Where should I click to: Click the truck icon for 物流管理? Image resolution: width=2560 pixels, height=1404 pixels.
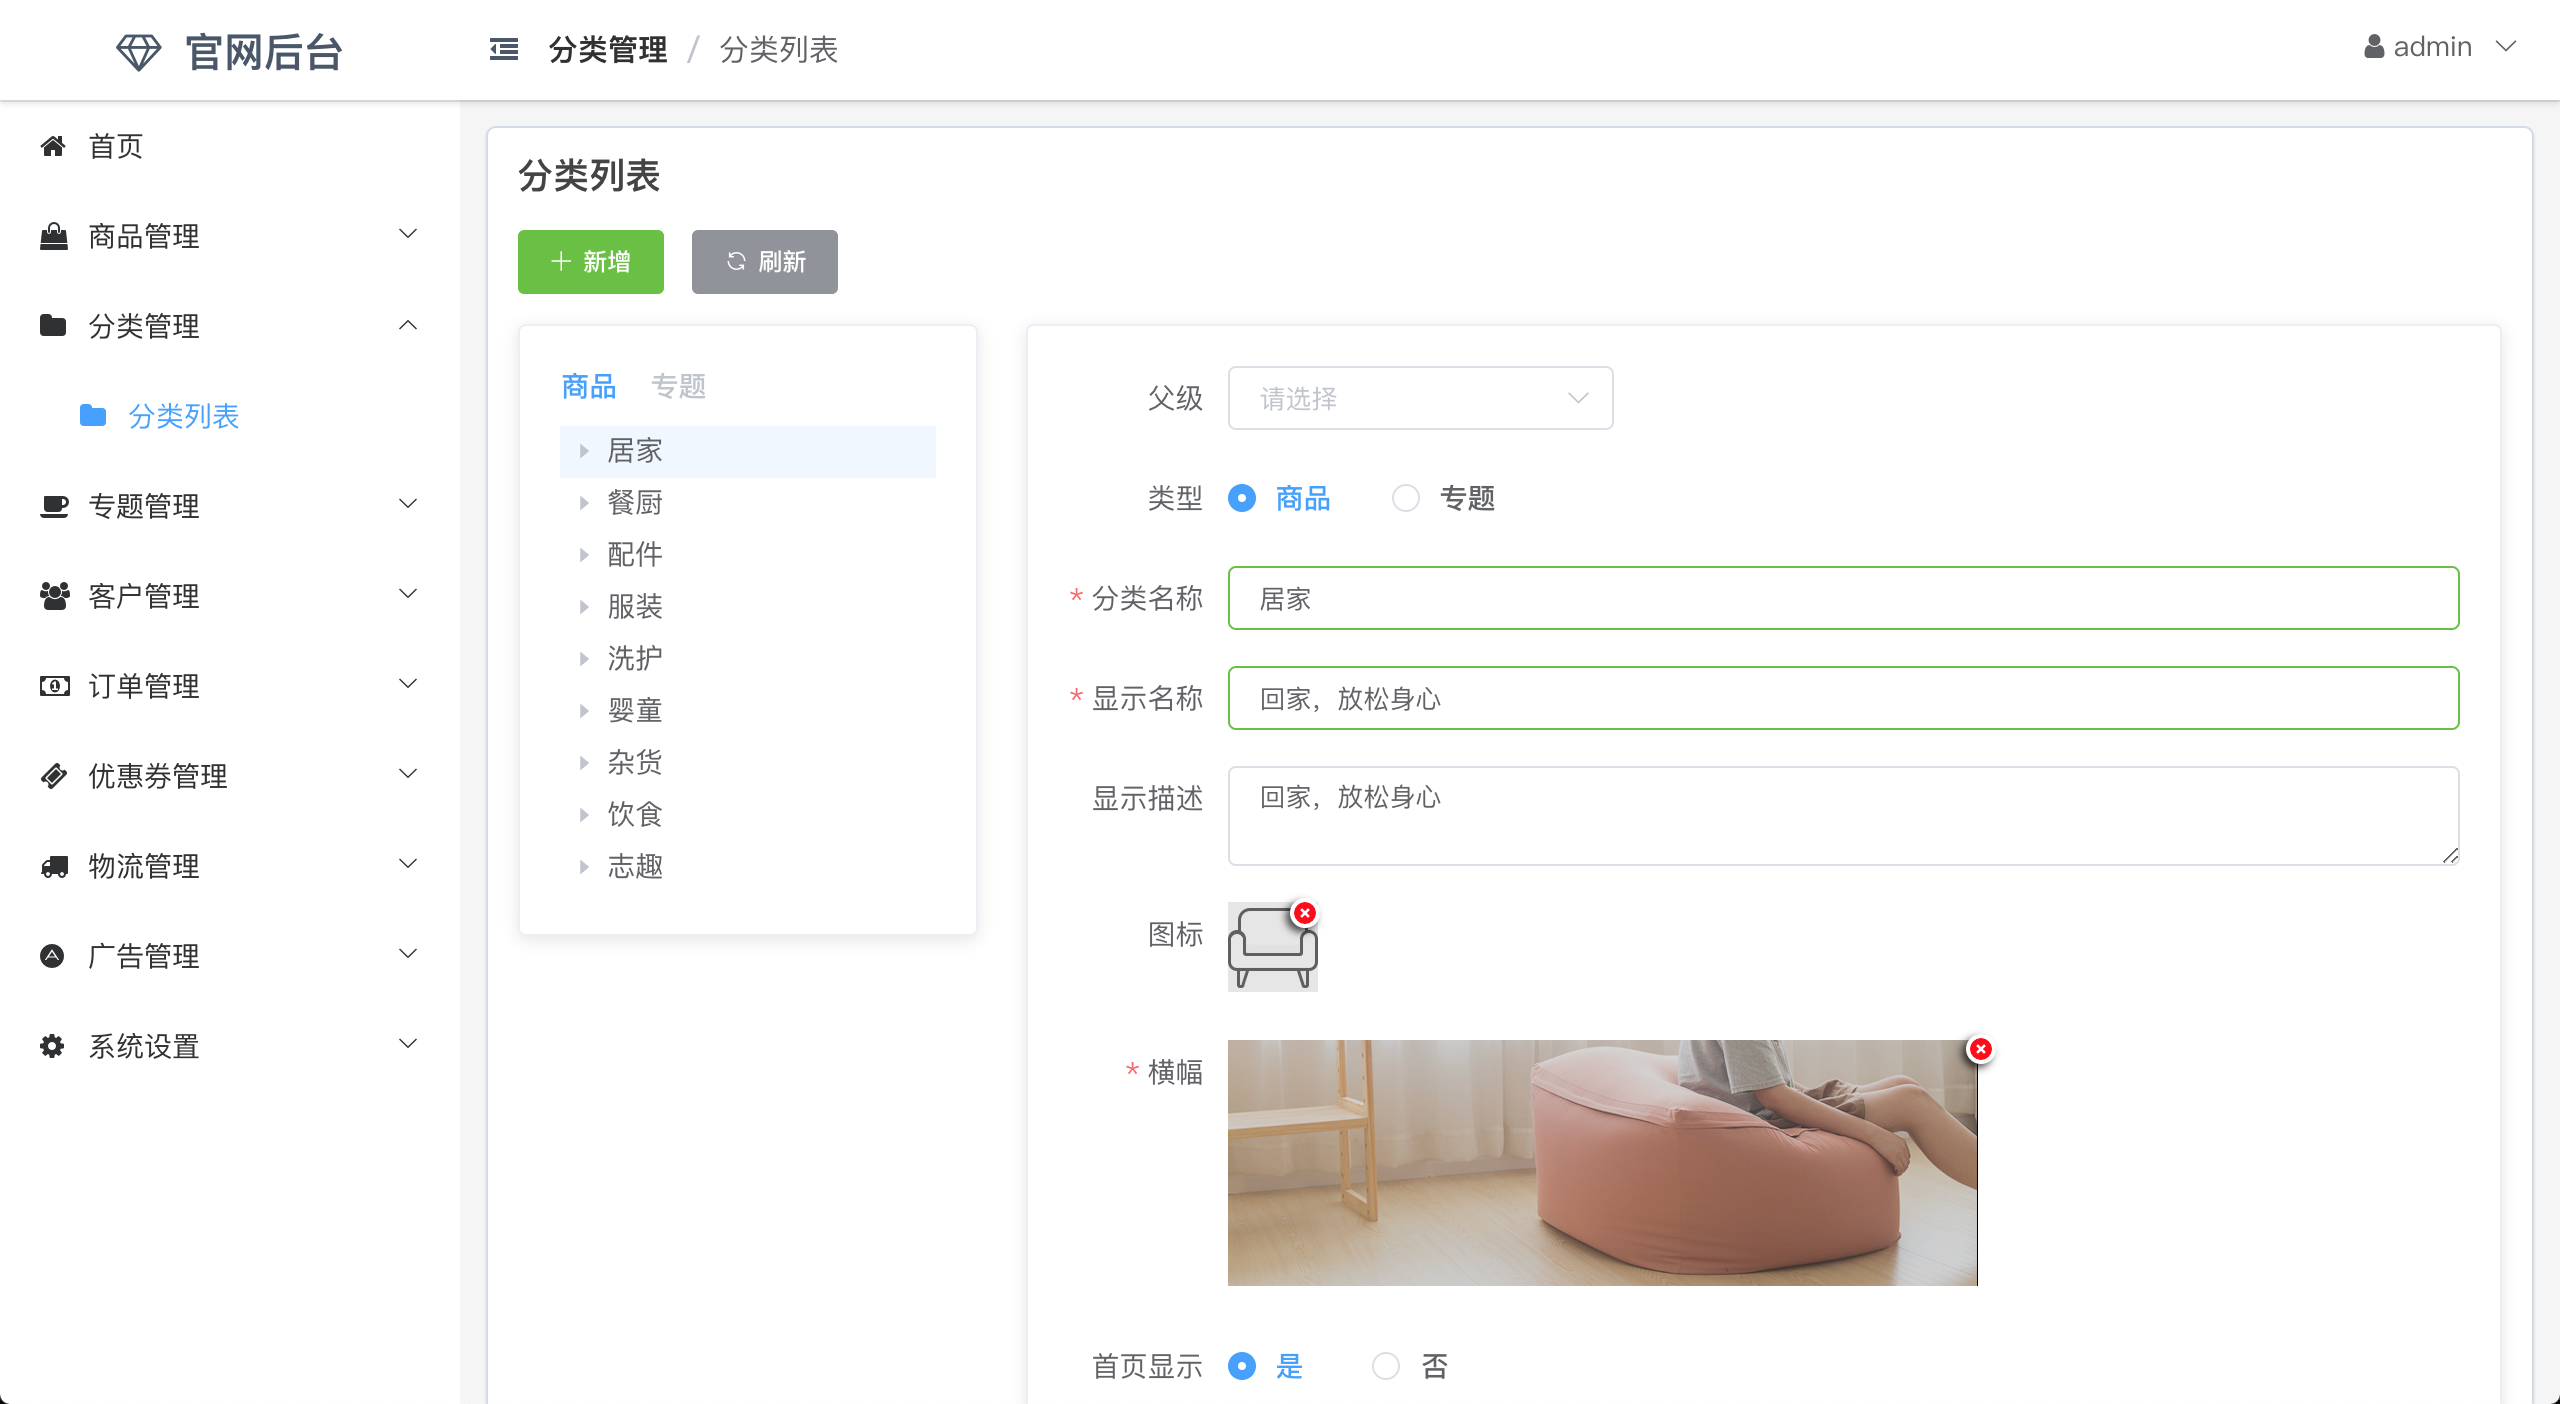point(53,866)
